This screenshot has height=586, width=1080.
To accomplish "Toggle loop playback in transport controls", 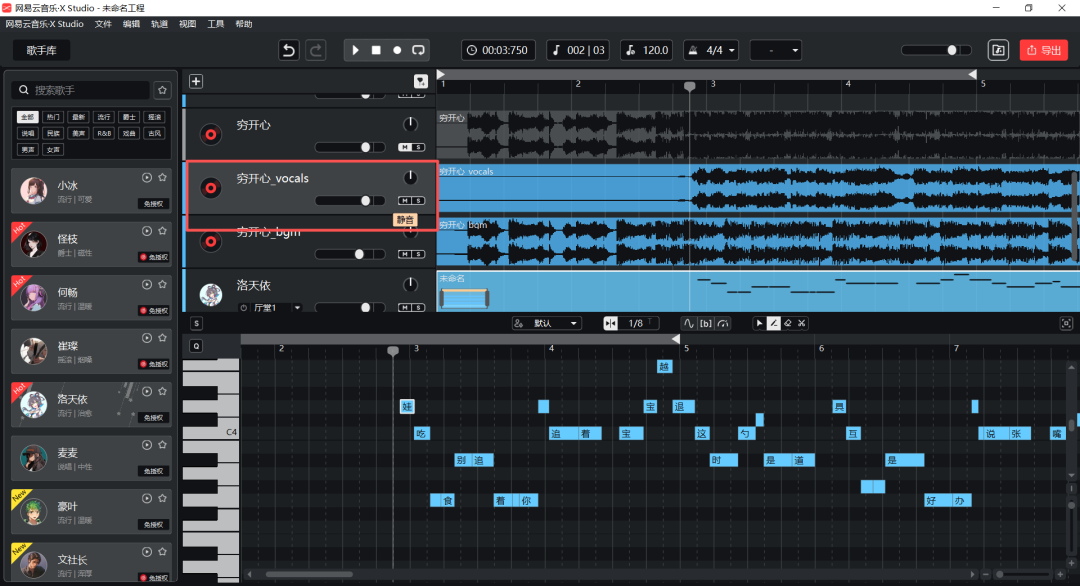I will click(x=418, y=50).
